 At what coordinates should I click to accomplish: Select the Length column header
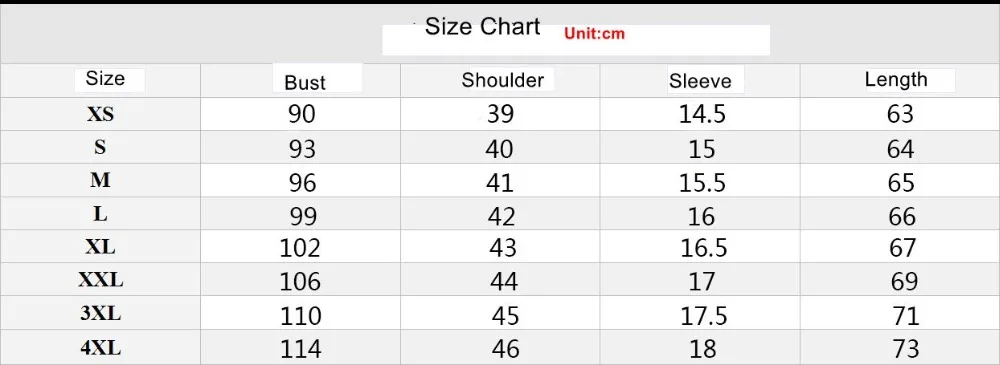coord(896,80)
